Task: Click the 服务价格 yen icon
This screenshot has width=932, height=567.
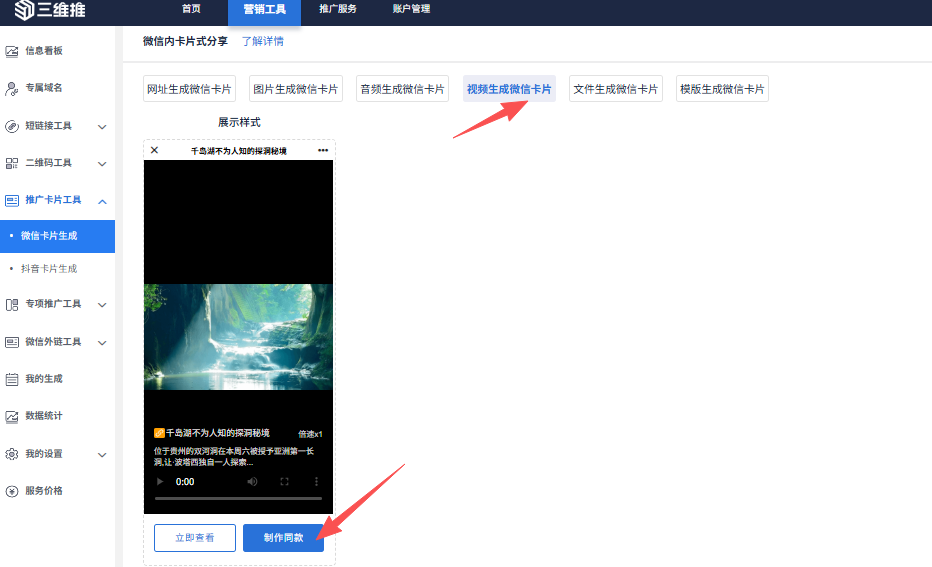Action: click(x=12, y=491)
